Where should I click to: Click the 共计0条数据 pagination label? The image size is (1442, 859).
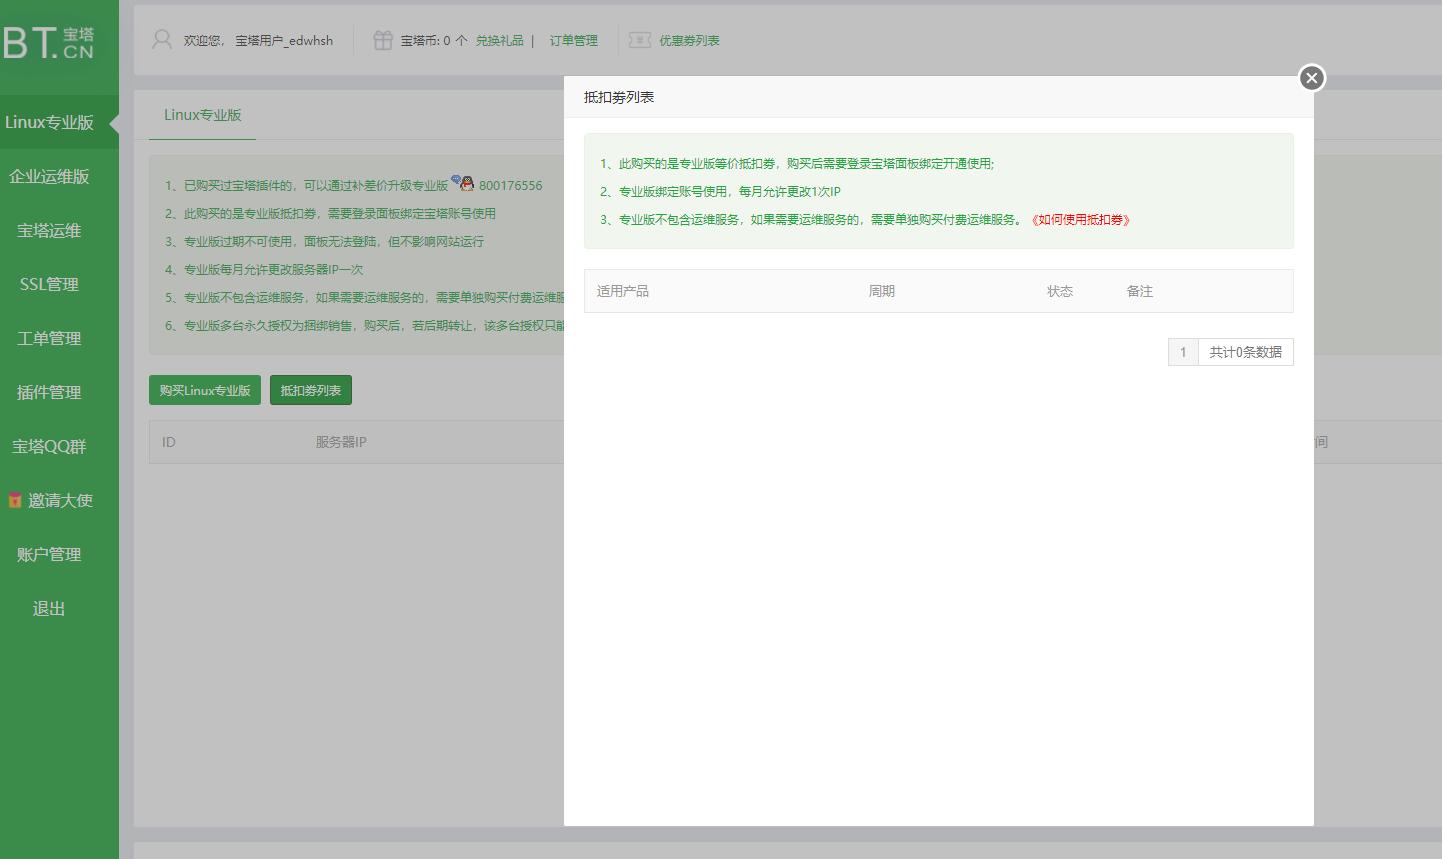[x=1245, y=352]
